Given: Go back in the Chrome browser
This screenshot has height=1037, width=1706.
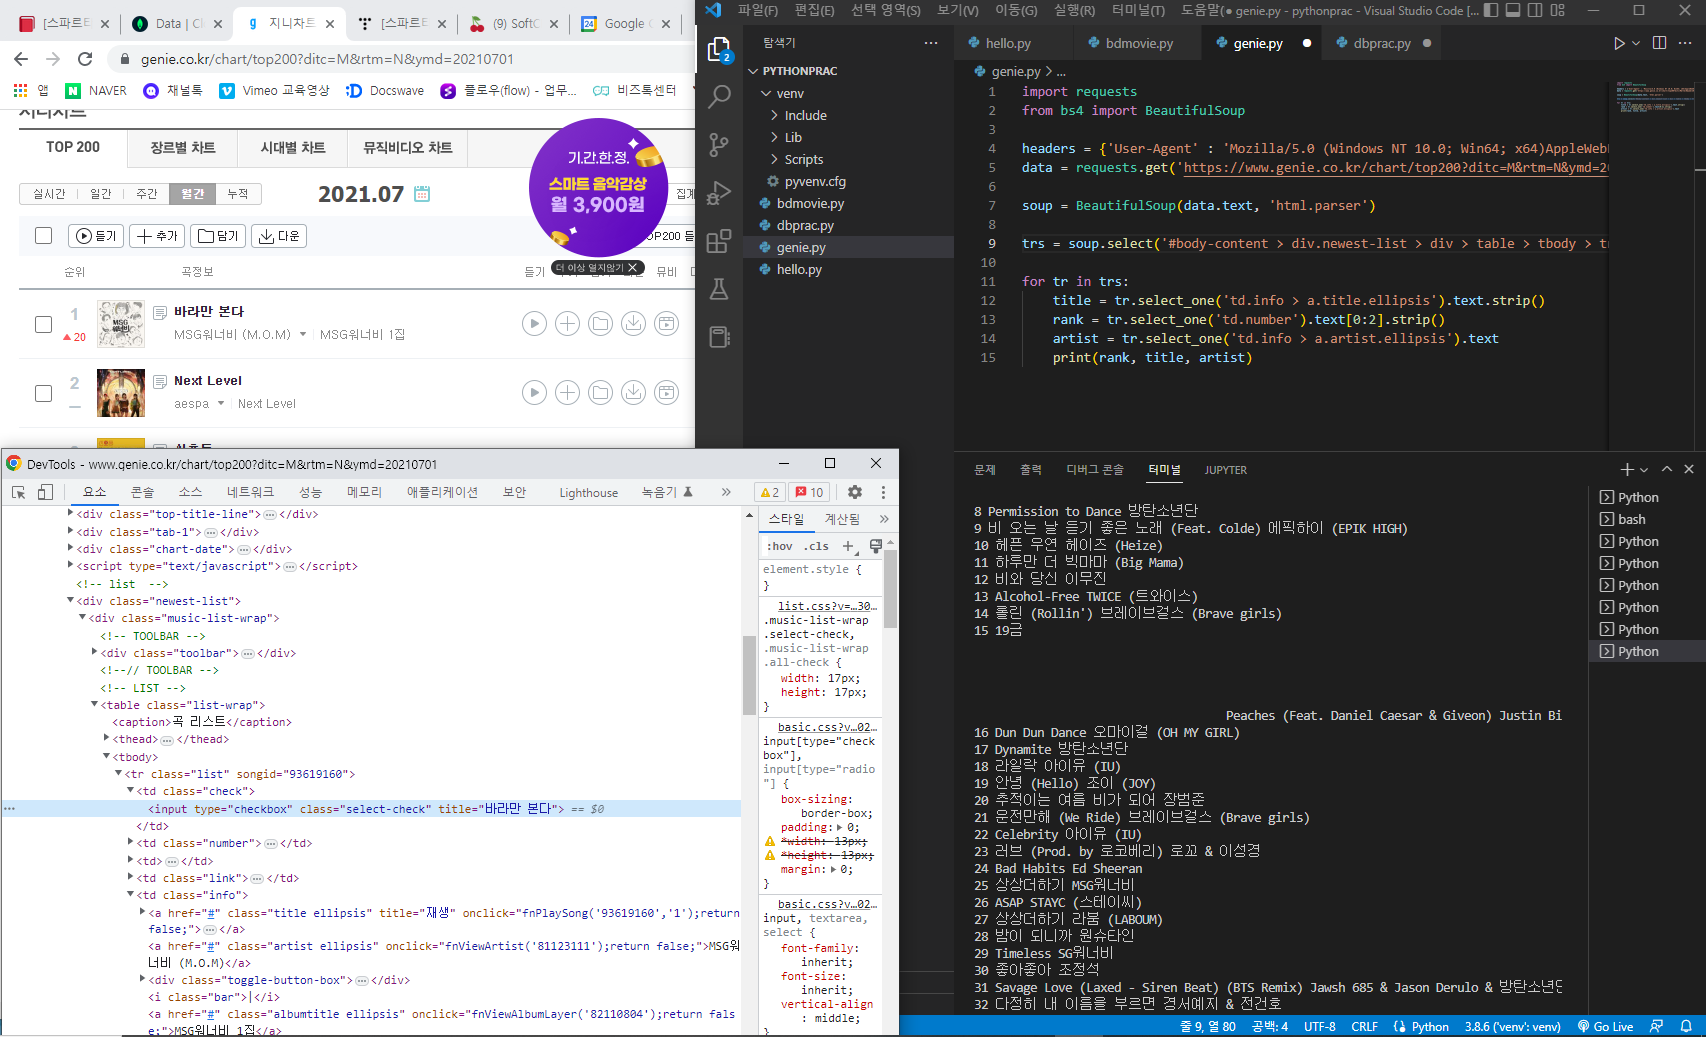Looking at the screenshot, I should [21, 59].
